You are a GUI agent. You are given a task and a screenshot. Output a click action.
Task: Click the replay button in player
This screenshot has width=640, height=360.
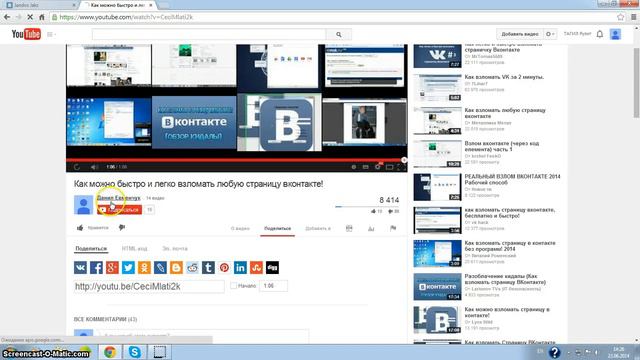pyautogui.click(x=77, y=167)
